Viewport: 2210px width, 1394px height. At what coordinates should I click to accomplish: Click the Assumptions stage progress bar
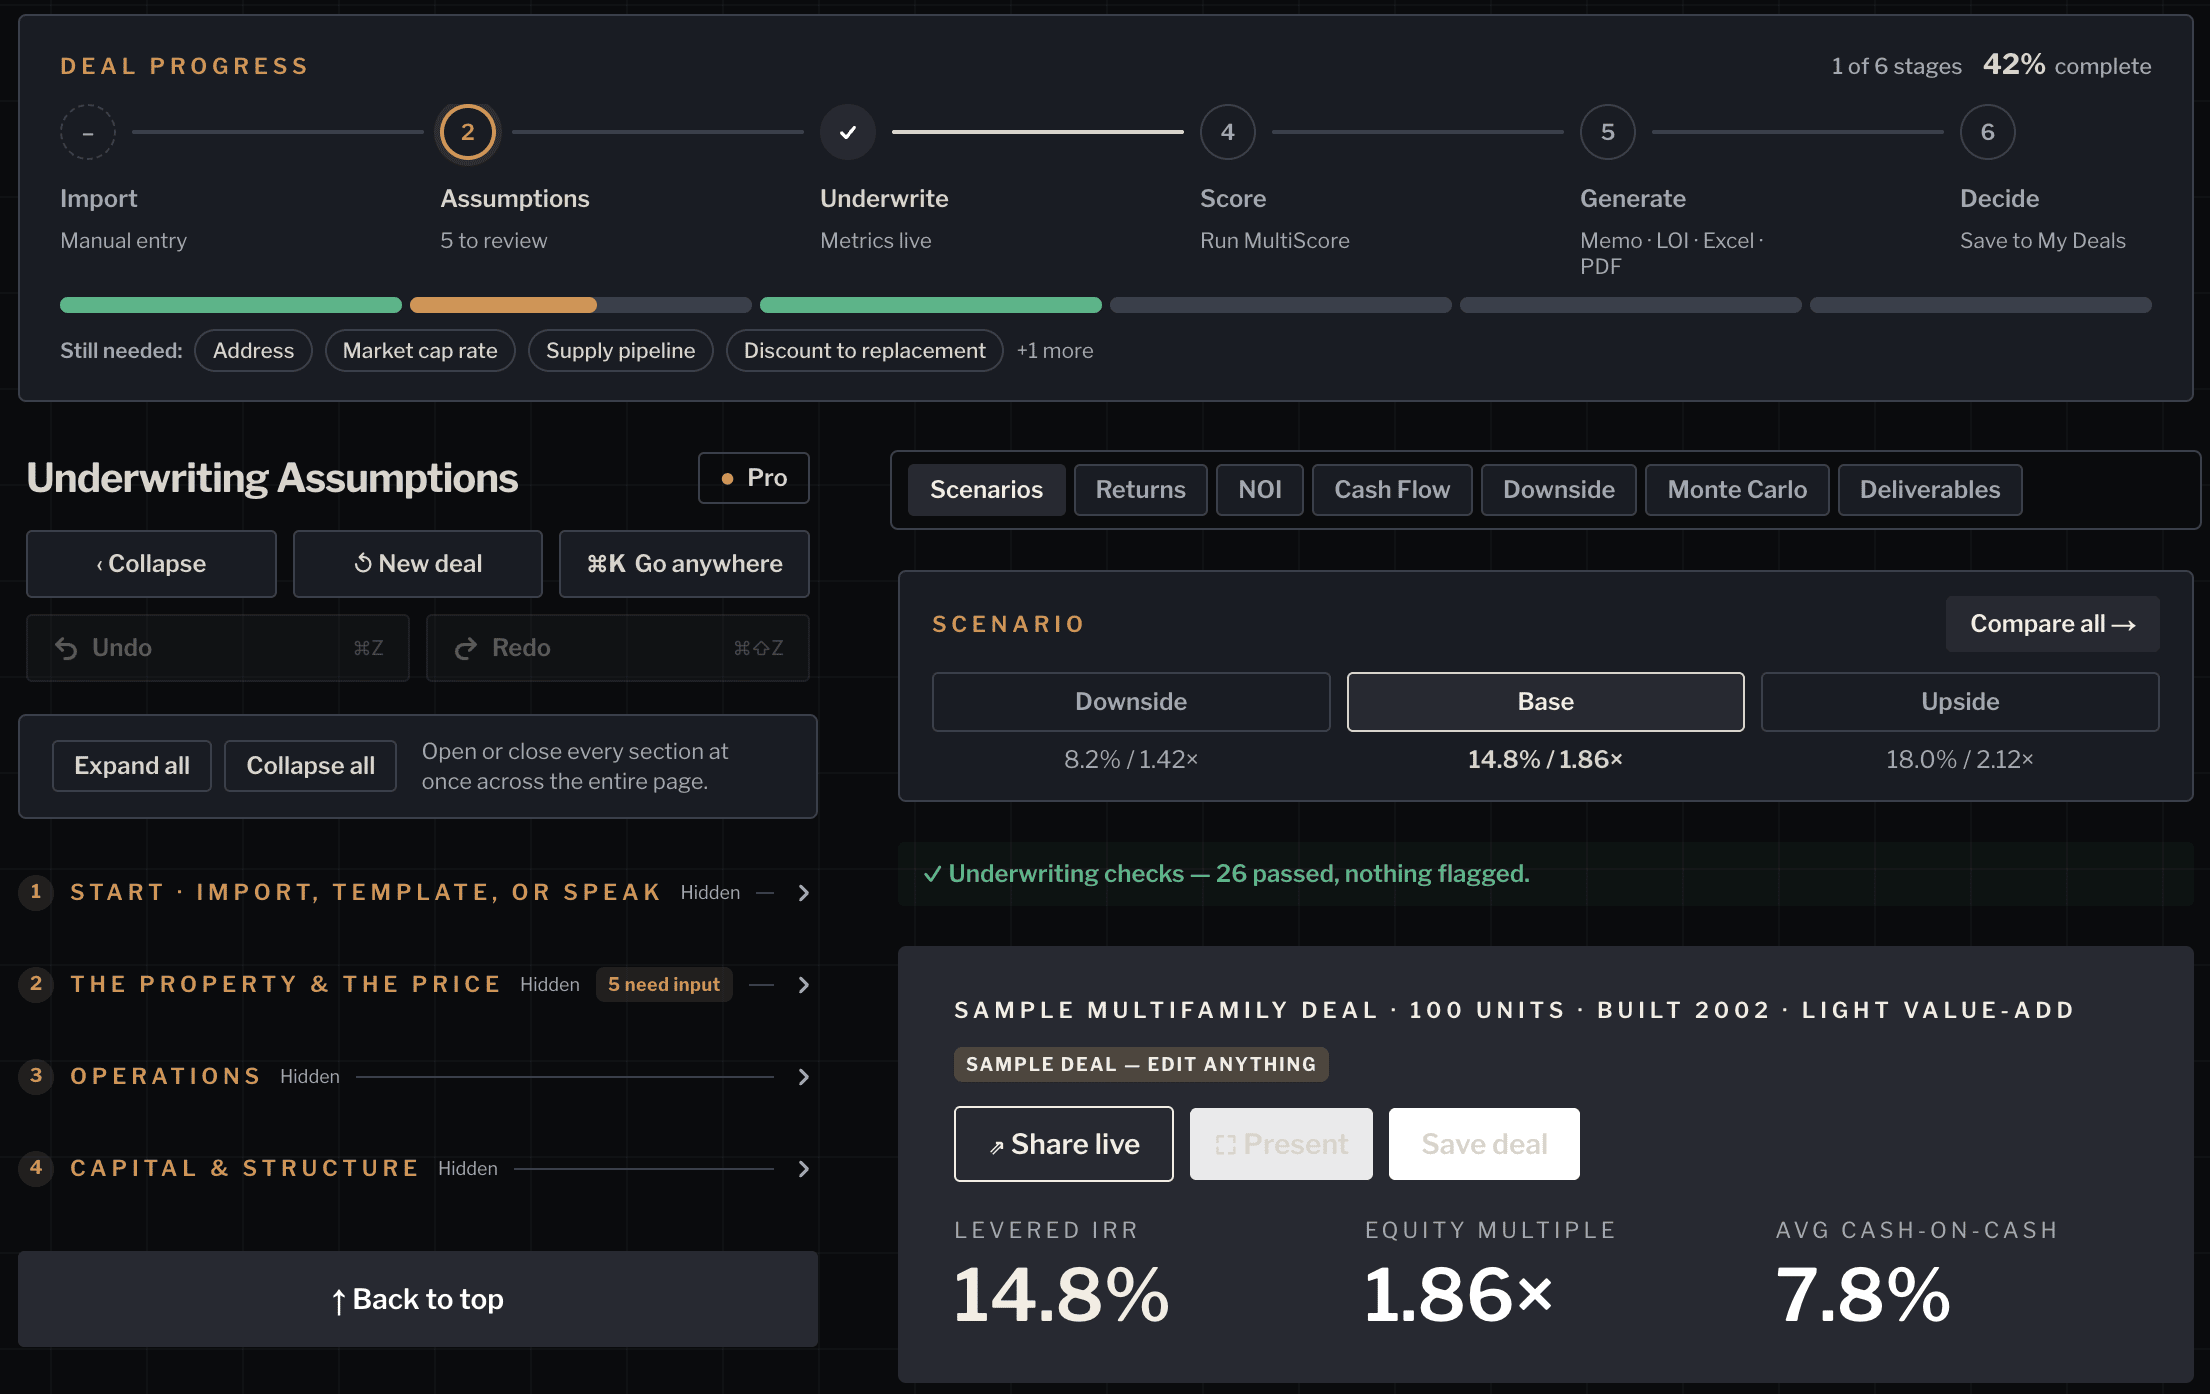(581, 305)
